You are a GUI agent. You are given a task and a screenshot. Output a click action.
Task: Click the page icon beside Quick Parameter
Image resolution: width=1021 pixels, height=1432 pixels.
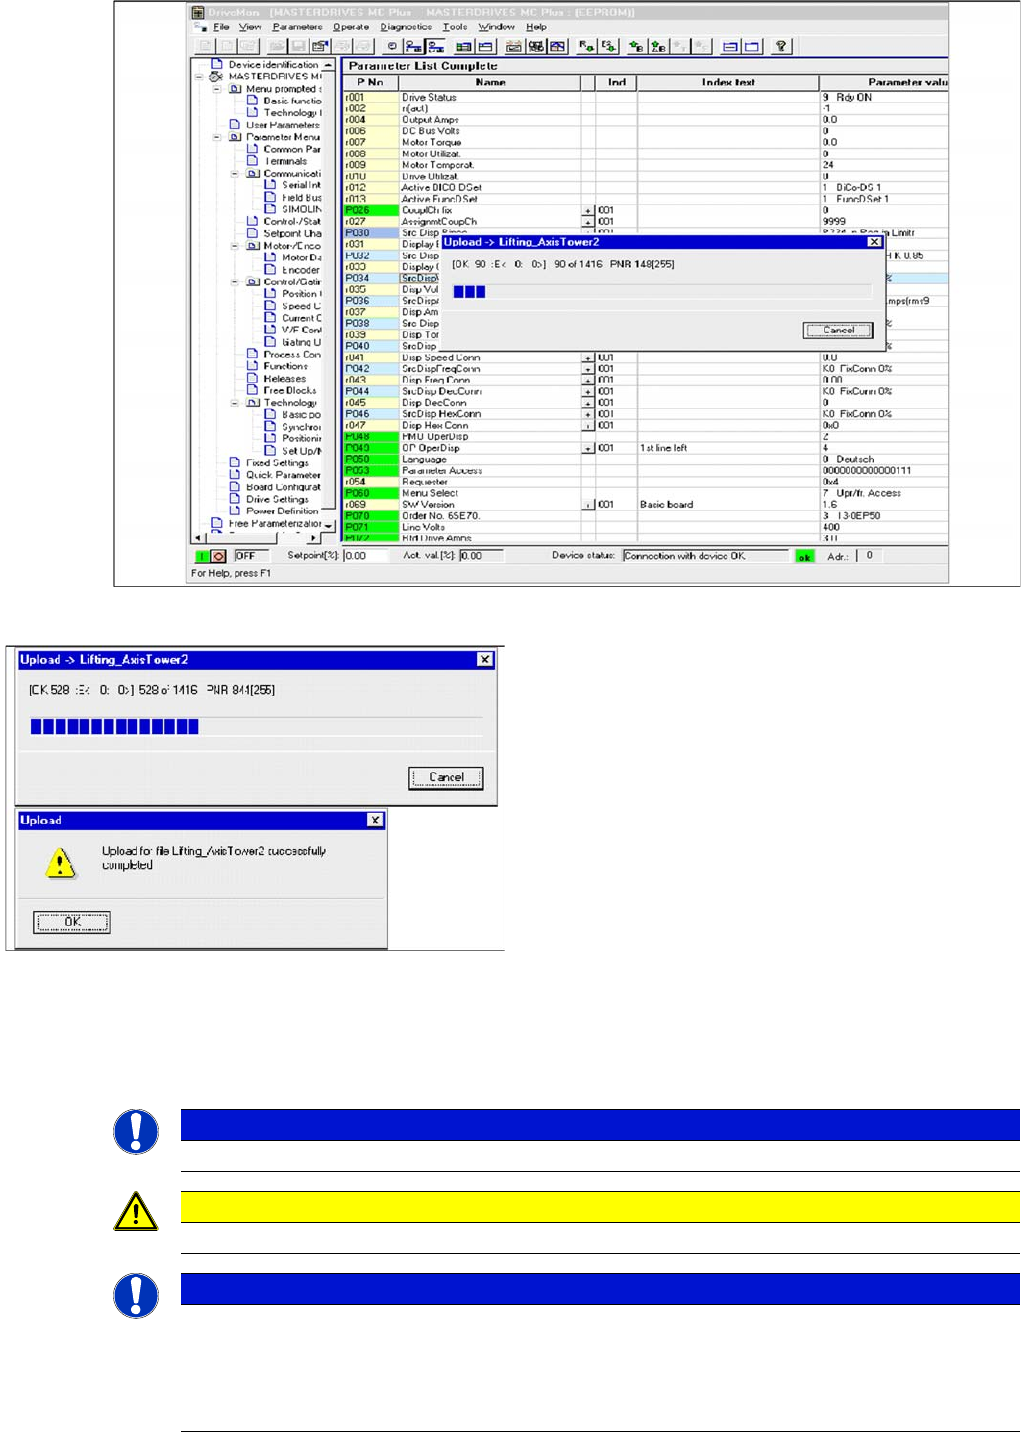tap(235, 474)
